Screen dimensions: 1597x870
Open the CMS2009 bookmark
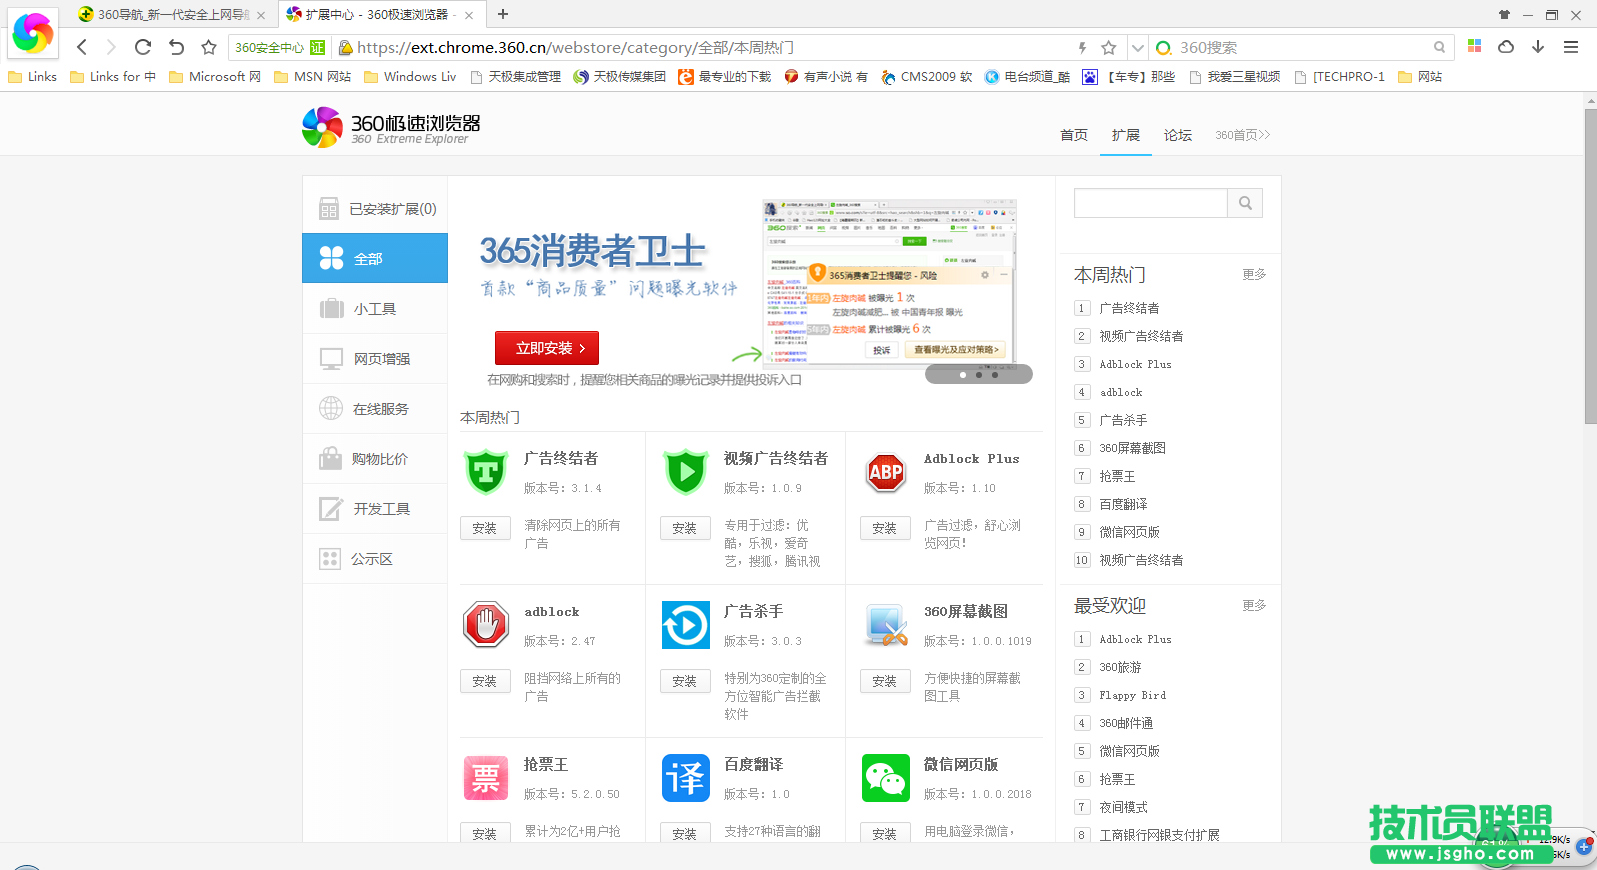tap(927, 76)
